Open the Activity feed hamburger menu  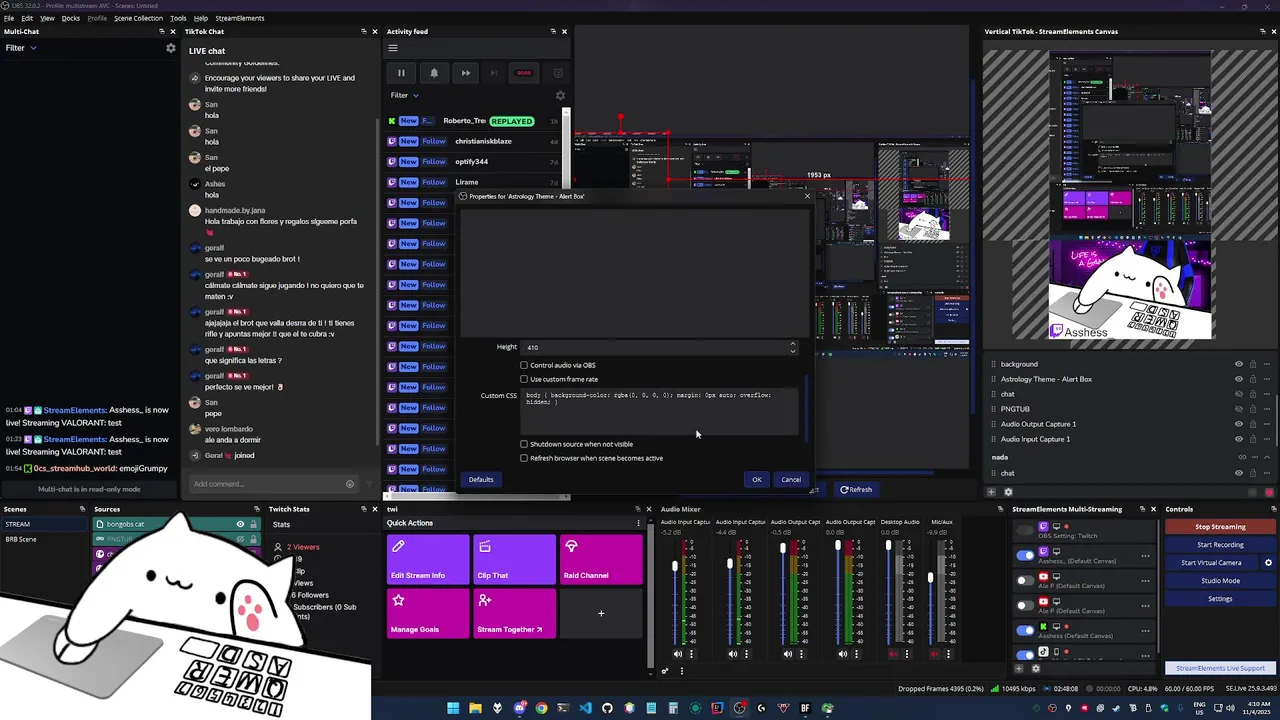(x=393, y=48)
